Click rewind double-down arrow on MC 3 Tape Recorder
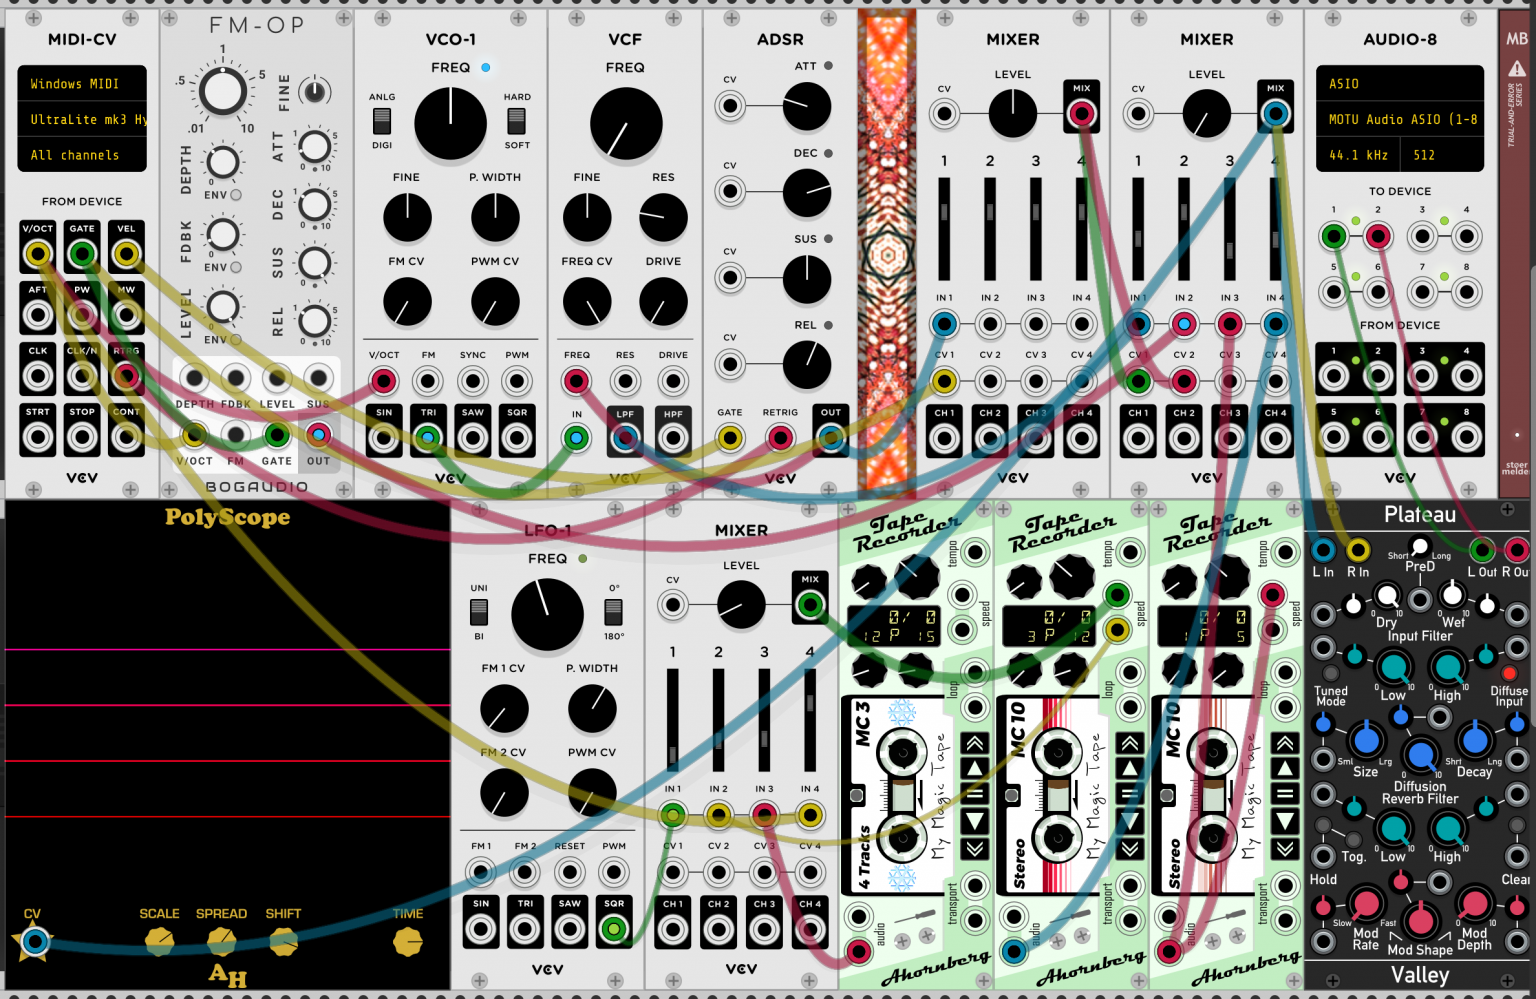Screen dimensions: 1536x999 tap(975, 848)
